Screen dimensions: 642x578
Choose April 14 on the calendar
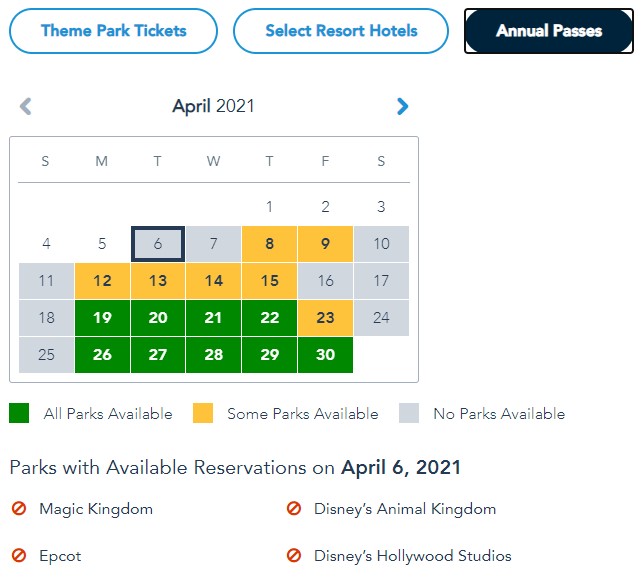(214, 281)
